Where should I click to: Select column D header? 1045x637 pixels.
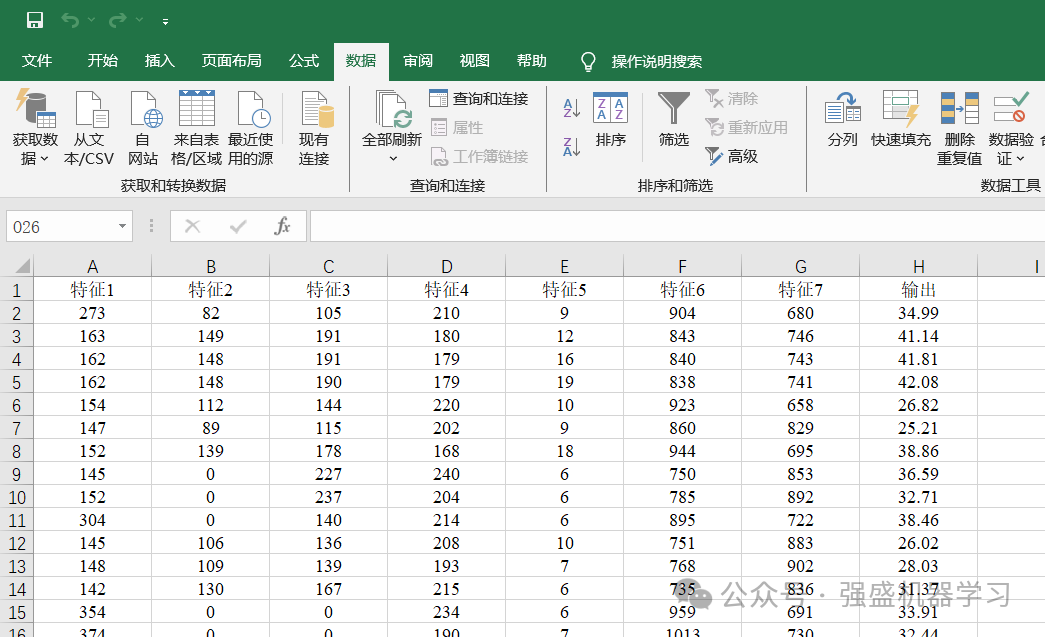447,267
